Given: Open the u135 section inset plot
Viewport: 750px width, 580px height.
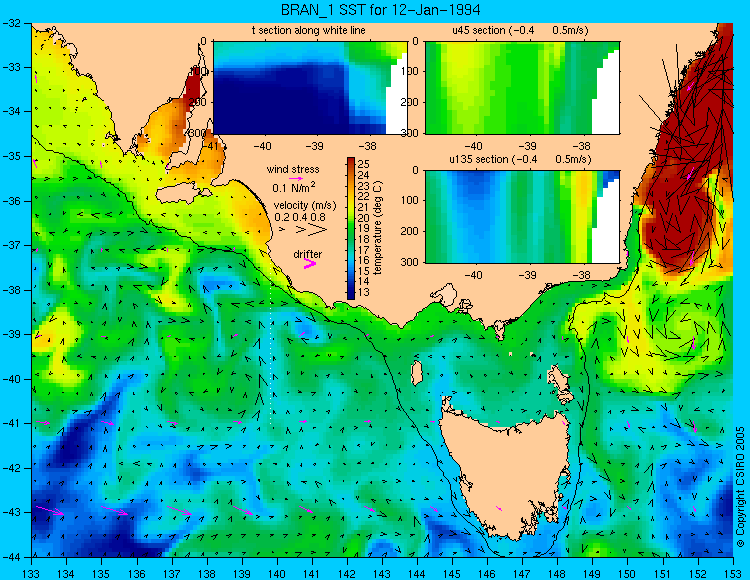Looking at the screenshot, I should coord(522,217).
